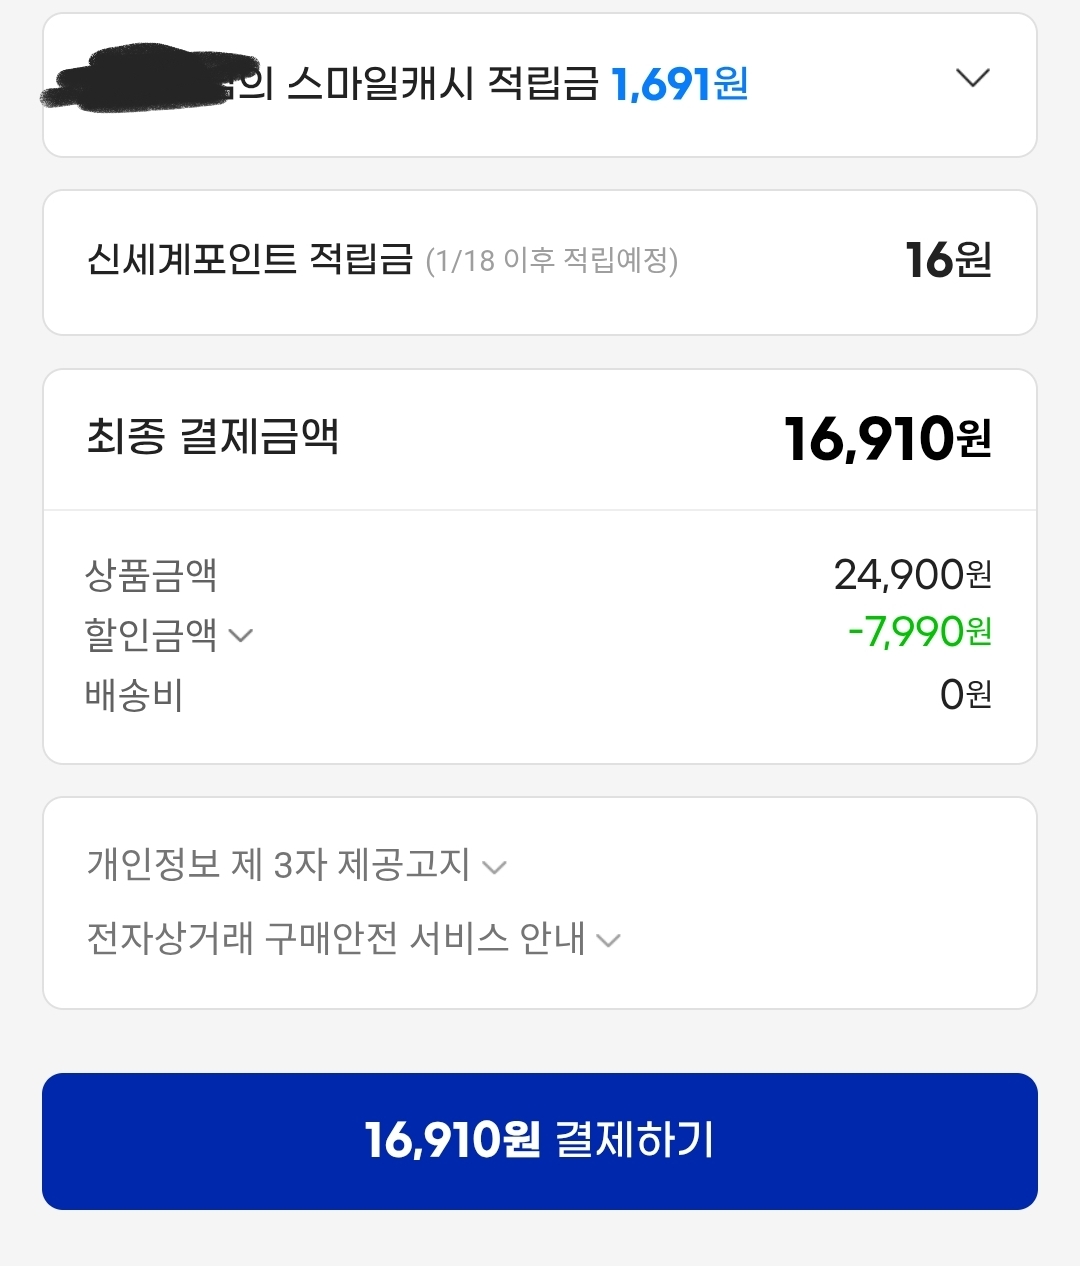Open 개인정보 제 3자 제공고지 text
The image size is (1080, 1266).
pos(278,864)
